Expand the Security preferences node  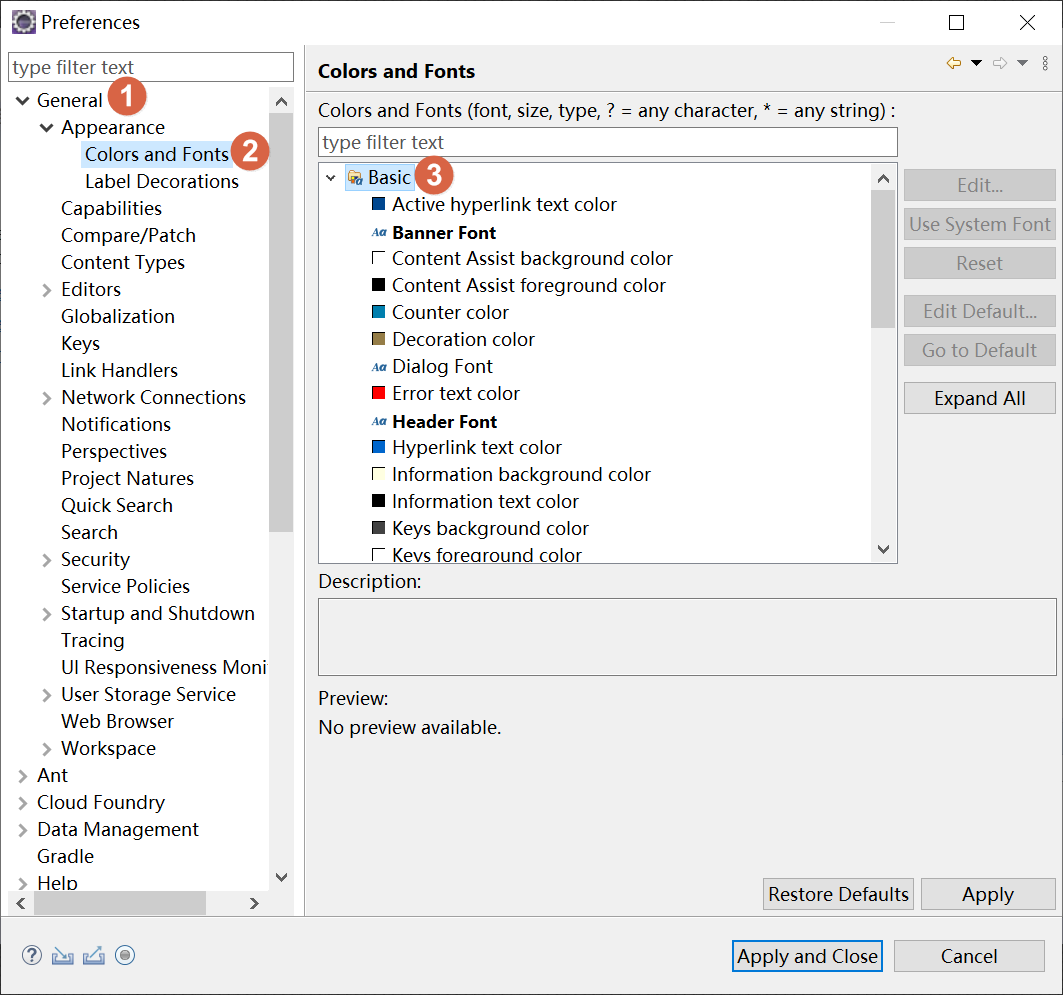point(47,560)
